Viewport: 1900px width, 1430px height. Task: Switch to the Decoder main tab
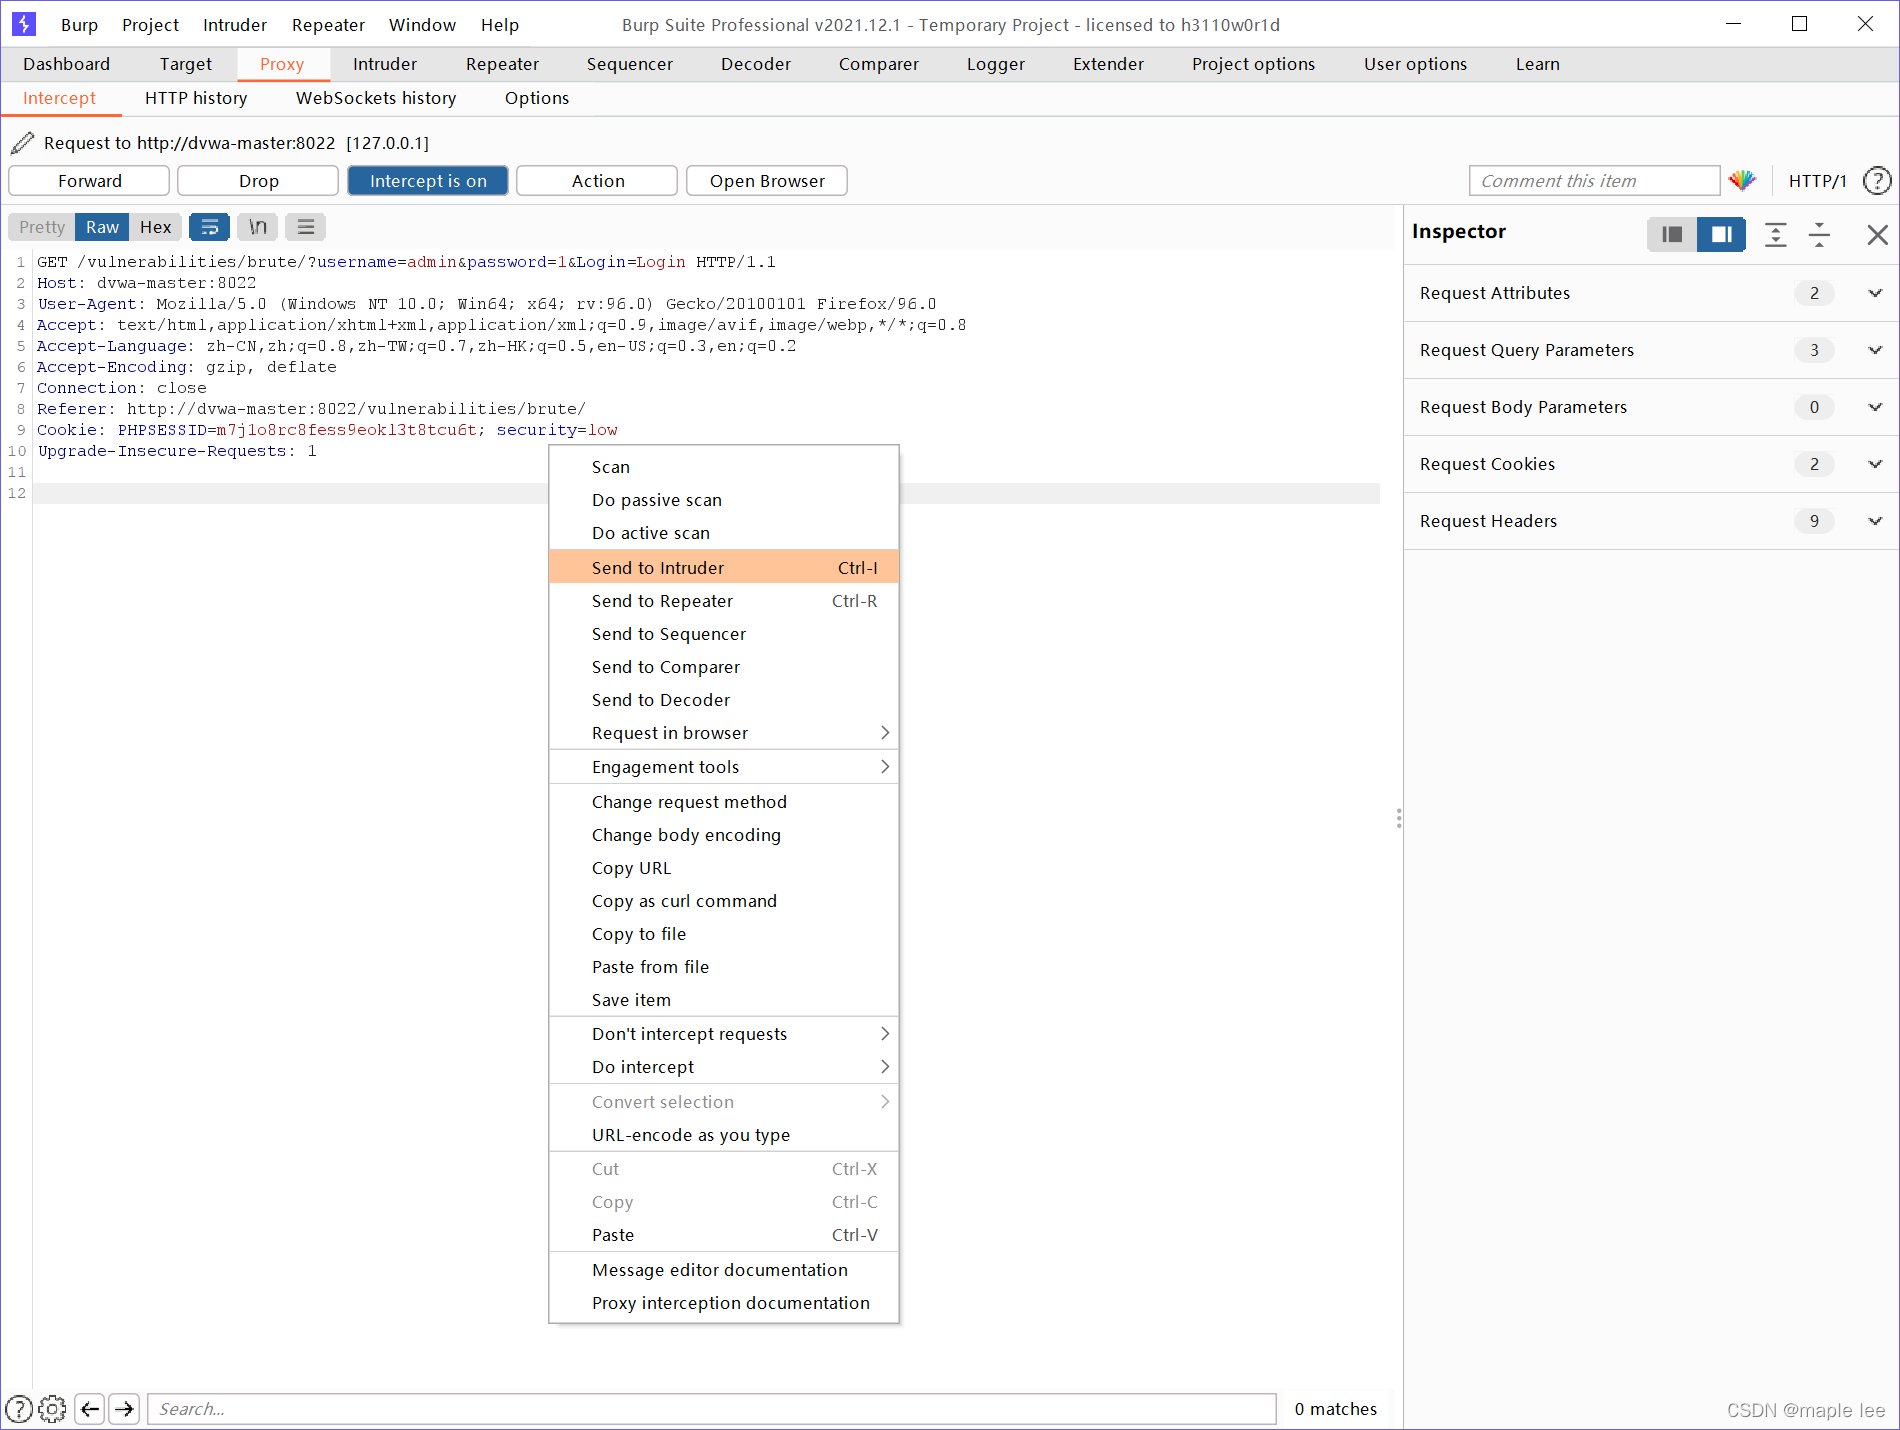coord(755,64)
